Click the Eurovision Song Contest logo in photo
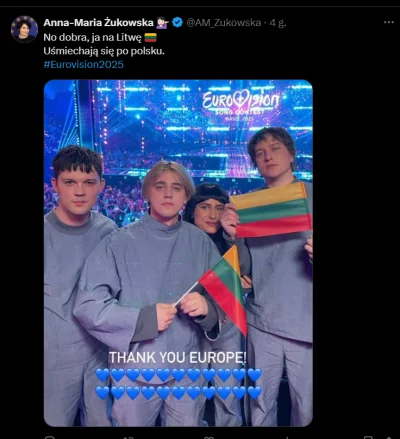This screenshot has width=400, height=439. coord(241,104)
